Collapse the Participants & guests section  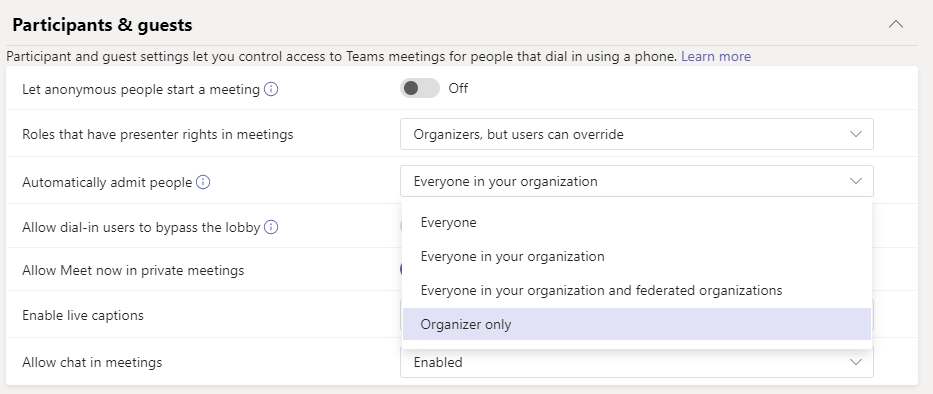coord(896,24)
